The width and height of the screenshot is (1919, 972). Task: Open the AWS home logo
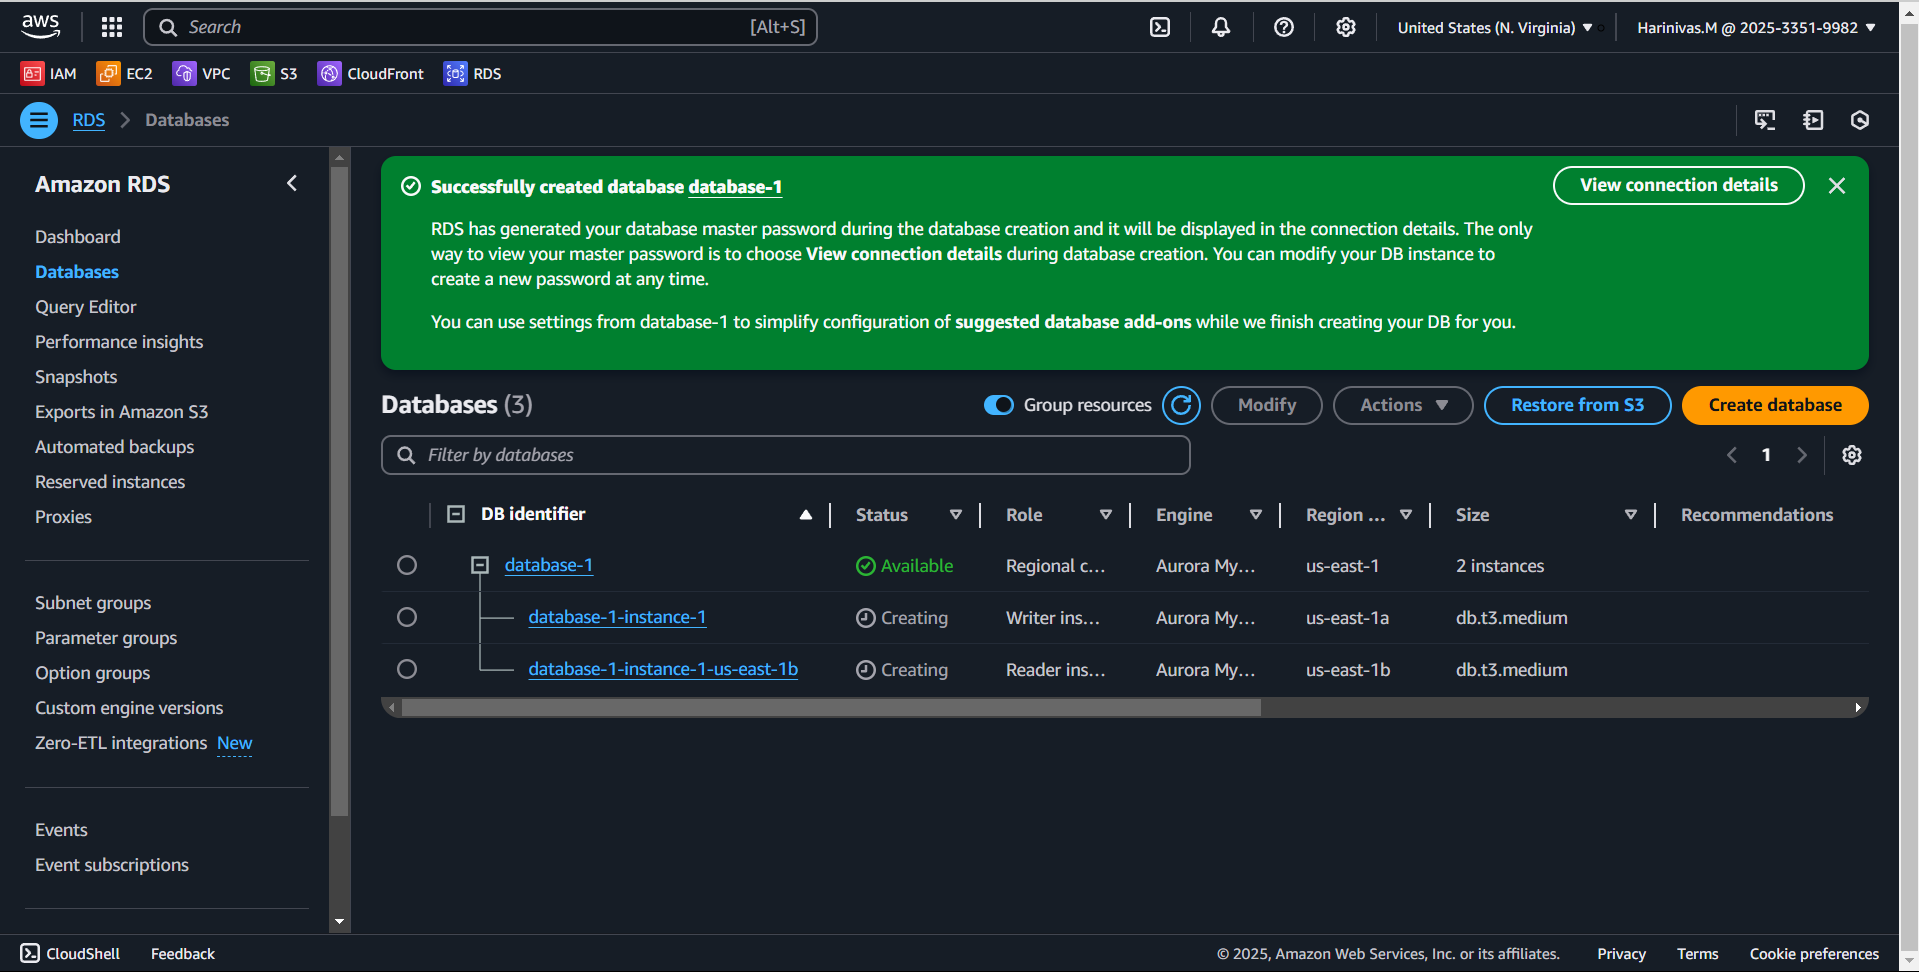pyautogui.click(x=40, y=27)
